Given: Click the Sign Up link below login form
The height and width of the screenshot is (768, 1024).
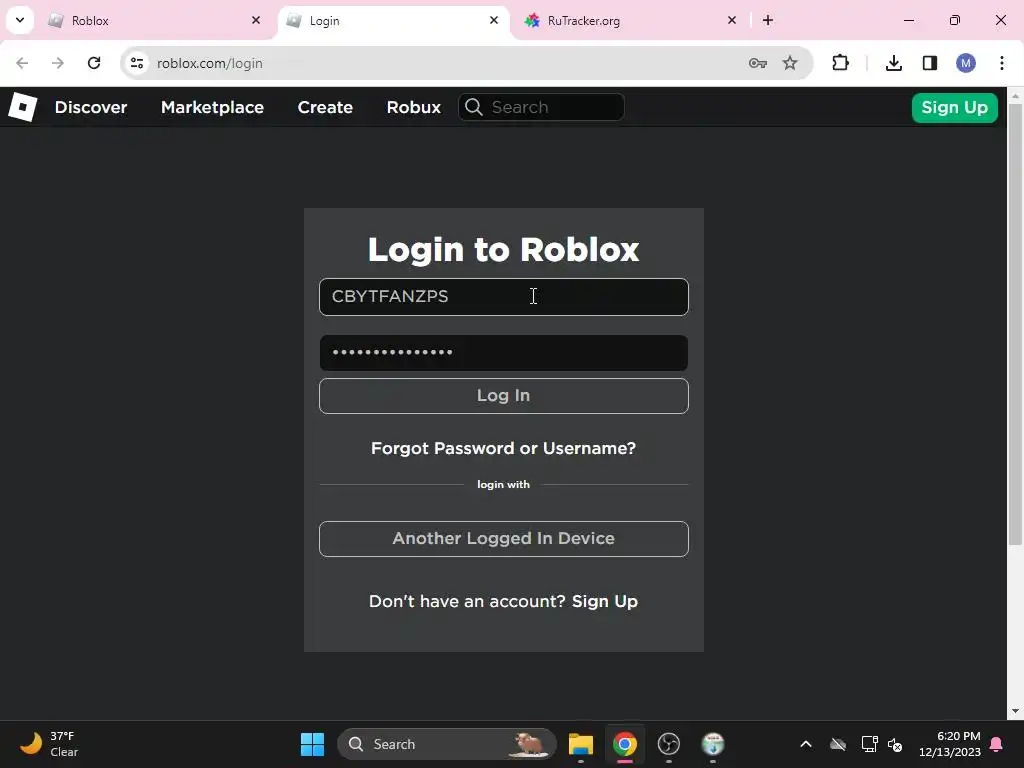Looking at the screenshot, I should (605, 601).
